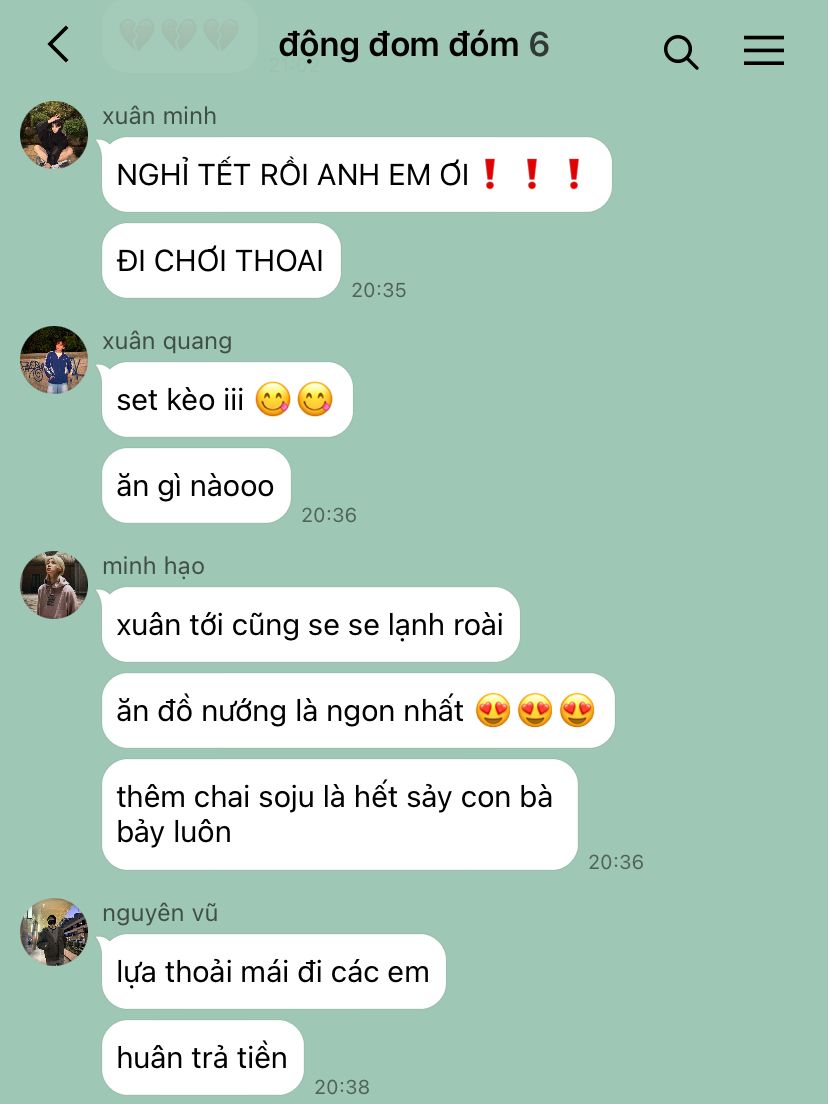Tap the chat title động đom đóm
828x1104 pixels.
coord(399,46)
